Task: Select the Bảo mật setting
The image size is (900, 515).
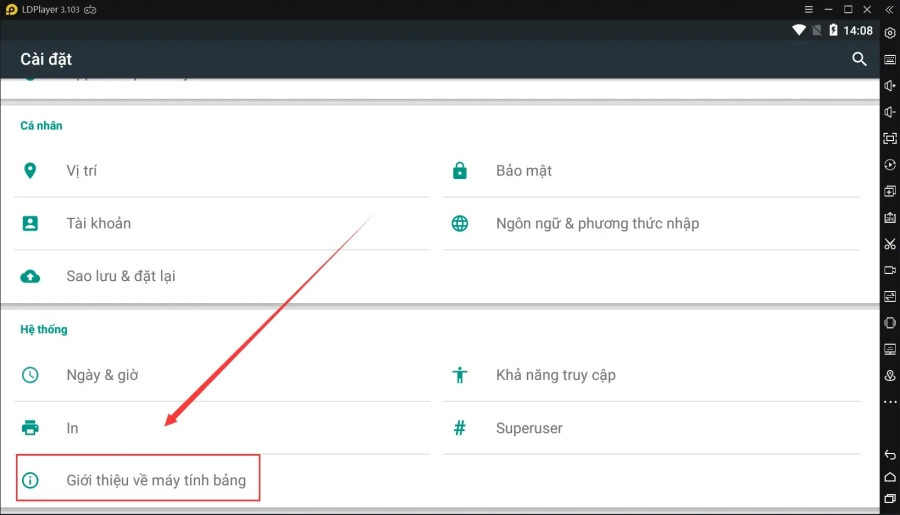Action: coord(523,171)
